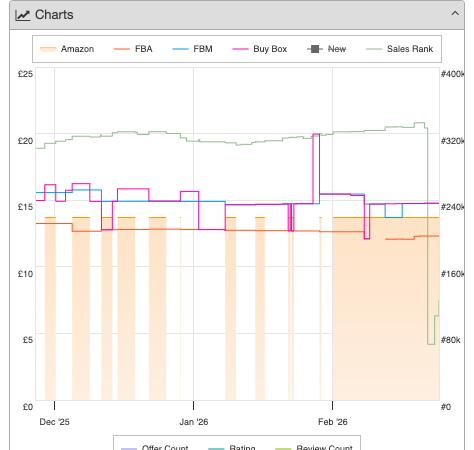The image size is (474, 450).
Task: Toggle the FBM series in the legend
Action: (x=192, y=49)
